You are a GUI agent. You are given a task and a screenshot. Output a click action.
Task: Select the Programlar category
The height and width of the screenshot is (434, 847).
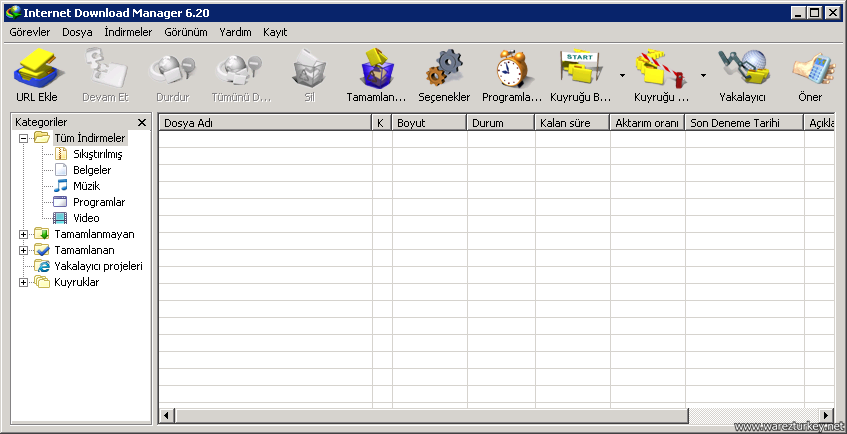point(99,202)
